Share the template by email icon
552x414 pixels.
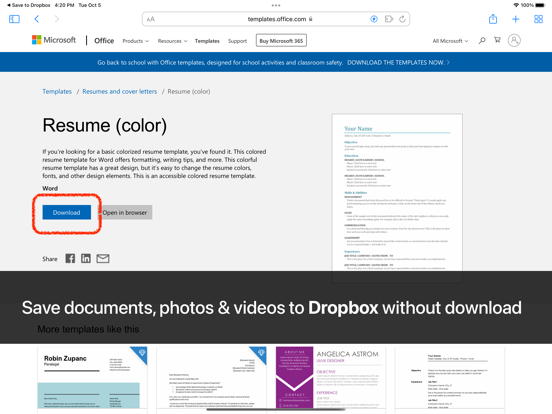click(x=103, y=258)
